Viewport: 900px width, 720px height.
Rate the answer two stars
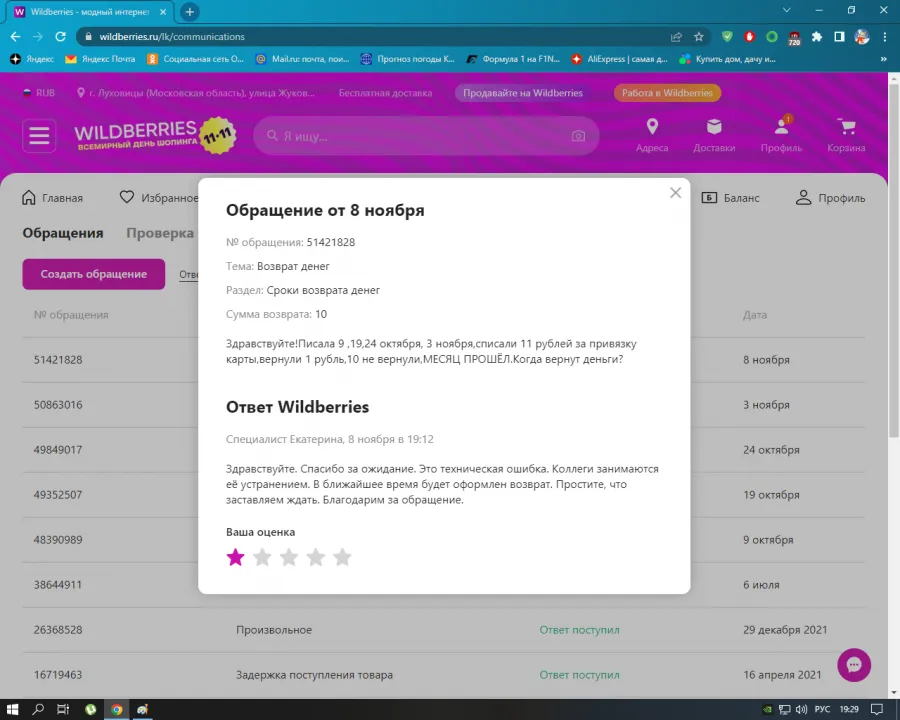tap(262, 557)
